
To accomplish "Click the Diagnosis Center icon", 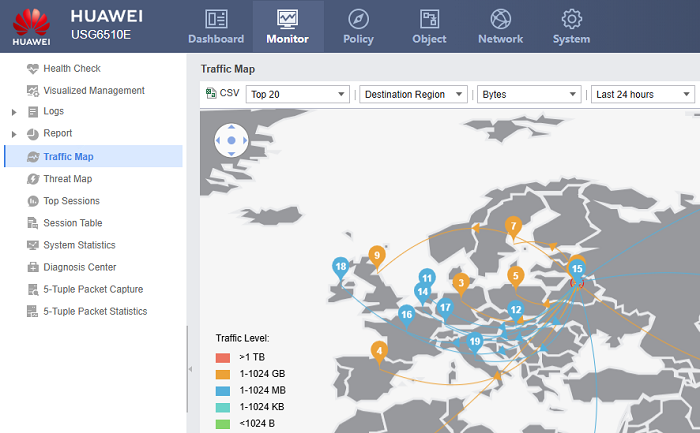I will (33, 267).
